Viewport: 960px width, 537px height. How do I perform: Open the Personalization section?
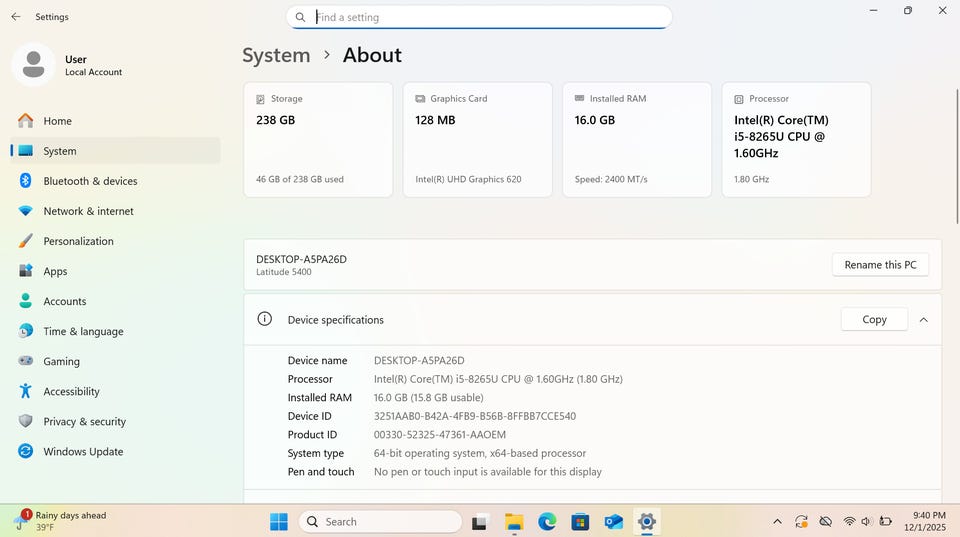tap(78, 241)
